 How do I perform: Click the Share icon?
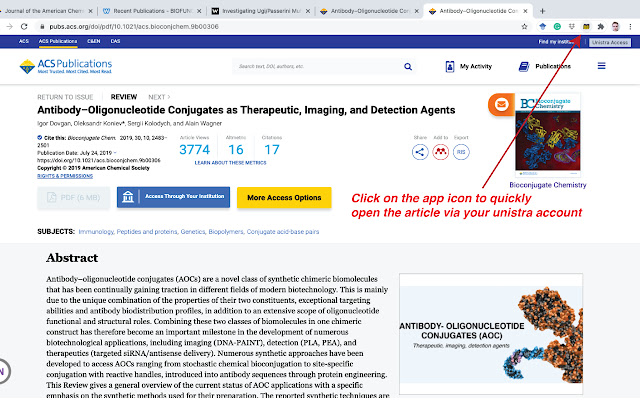pos(420,152)
